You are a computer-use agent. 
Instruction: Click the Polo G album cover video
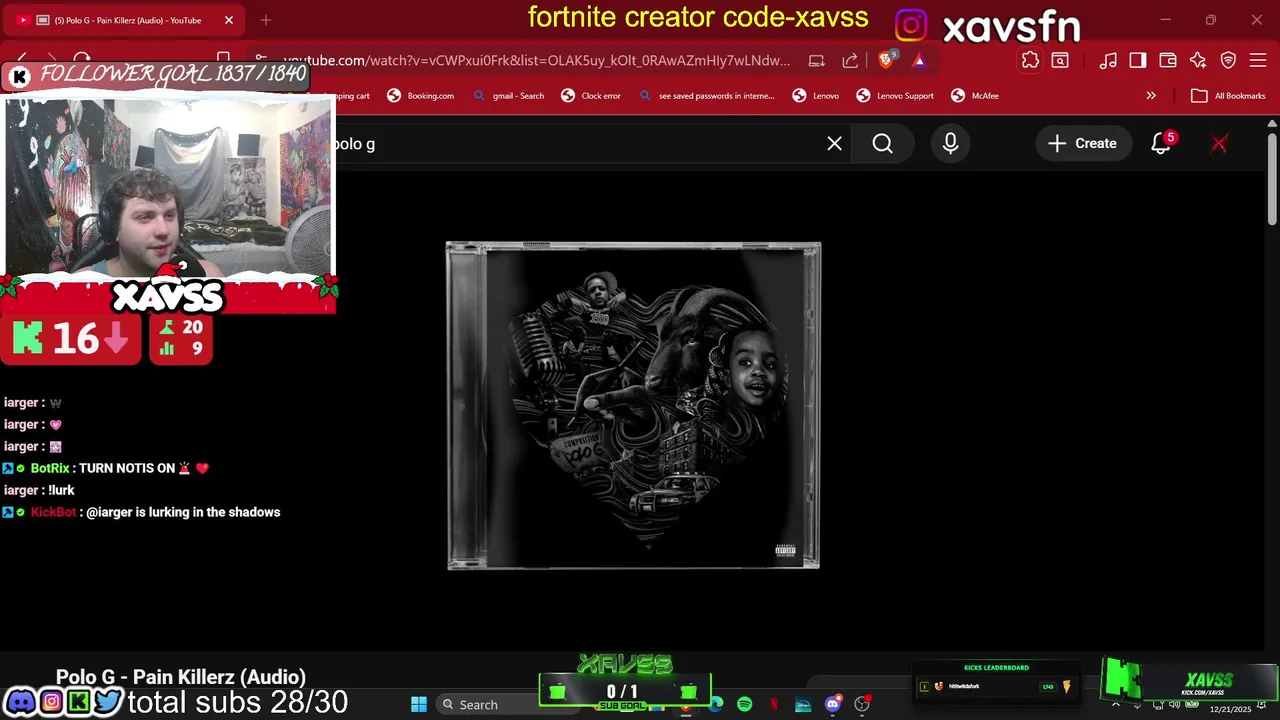pos(633,405)
